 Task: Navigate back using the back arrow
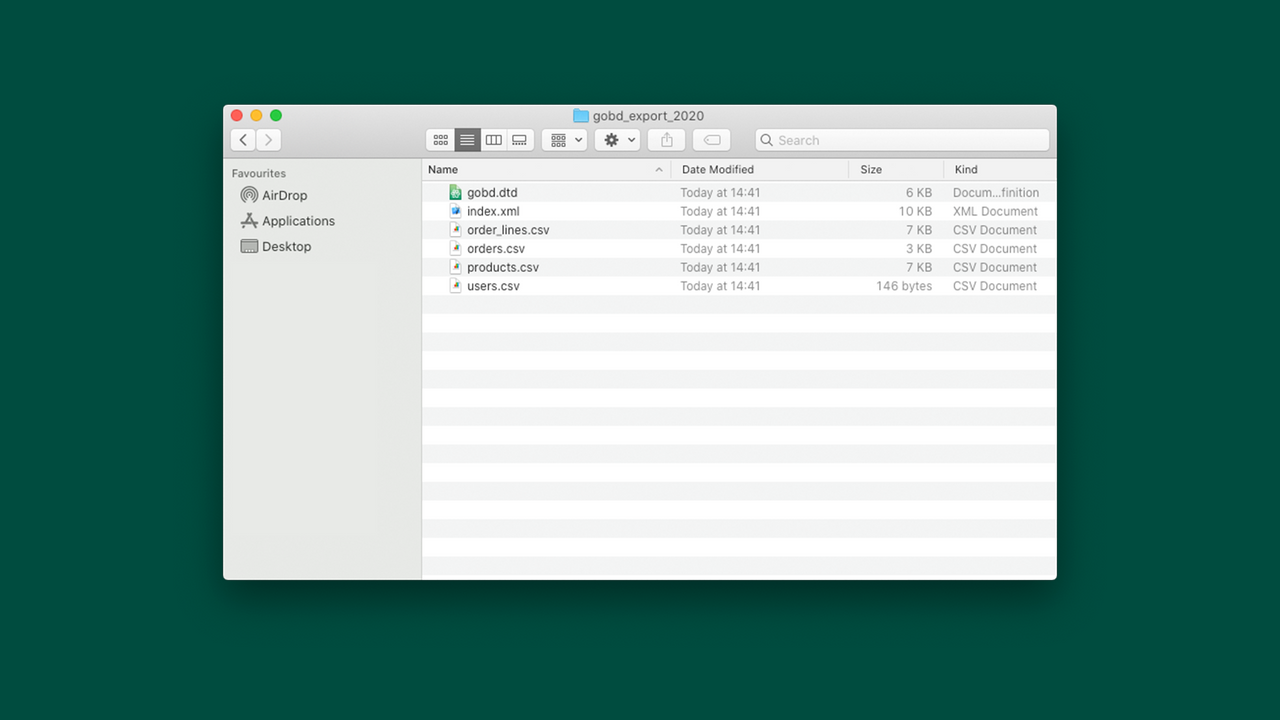(x=243, y=139)
